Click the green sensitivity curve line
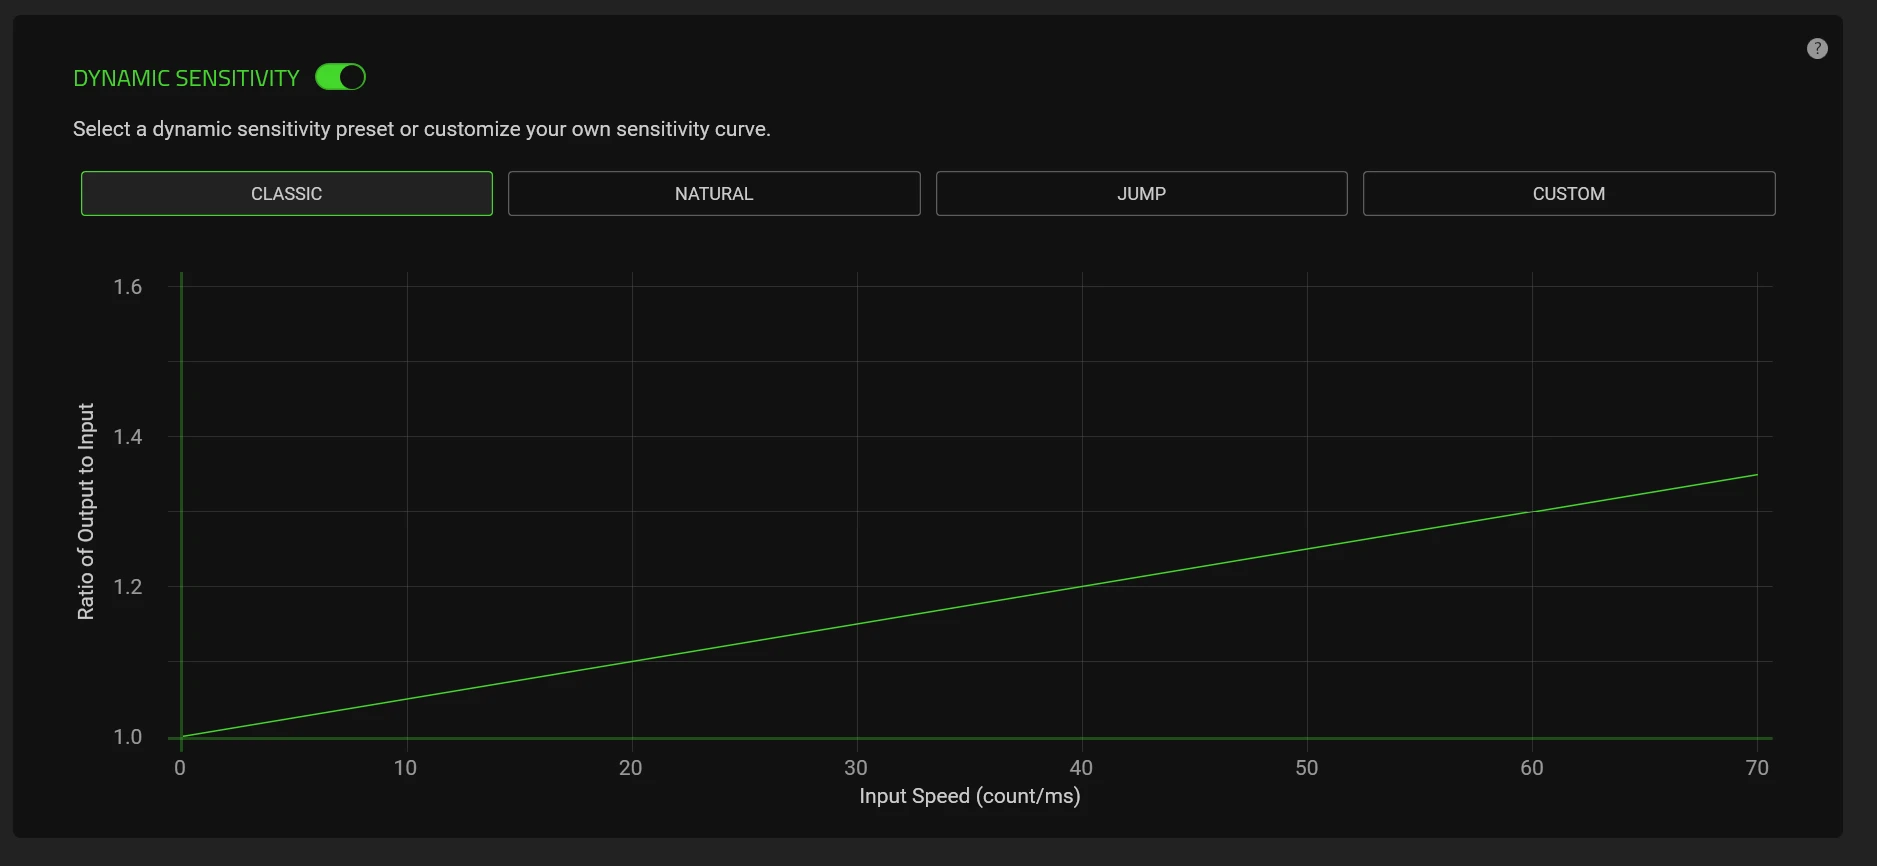The image size is (1877, 866). [969, 606]
